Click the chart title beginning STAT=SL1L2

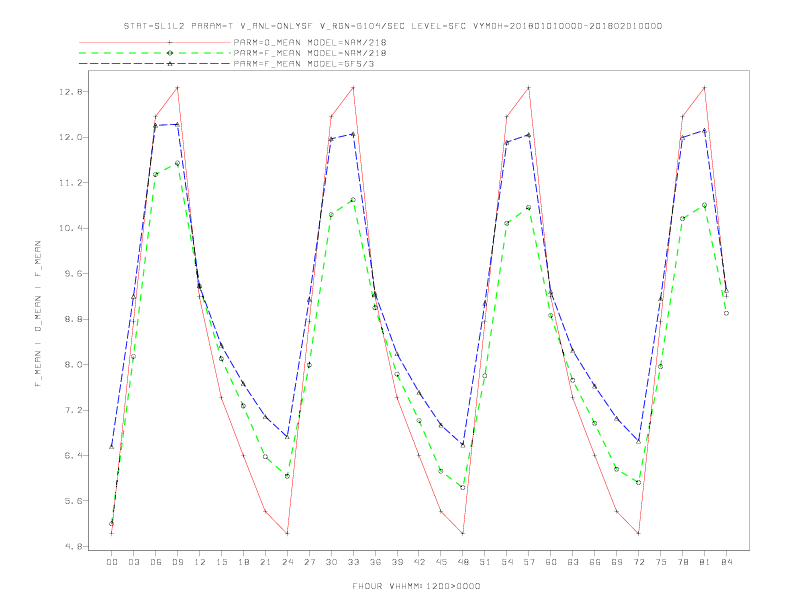coord(392,26)
